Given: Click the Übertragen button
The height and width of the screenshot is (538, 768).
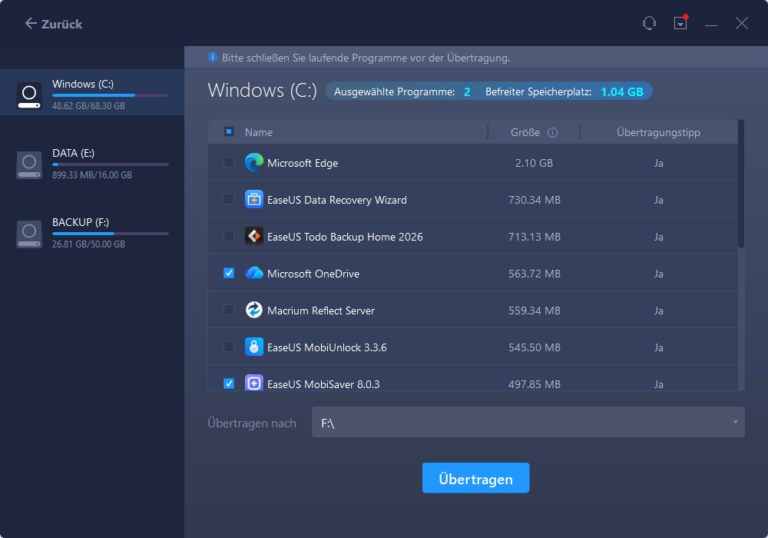Looking at the screenshot, I should tap(476, 478).
